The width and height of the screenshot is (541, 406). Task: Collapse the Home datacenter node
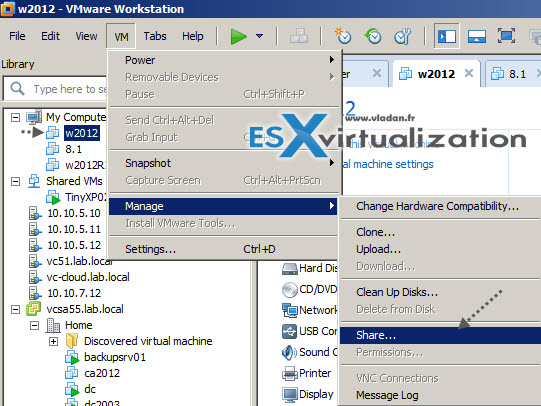tap(34, 325)
